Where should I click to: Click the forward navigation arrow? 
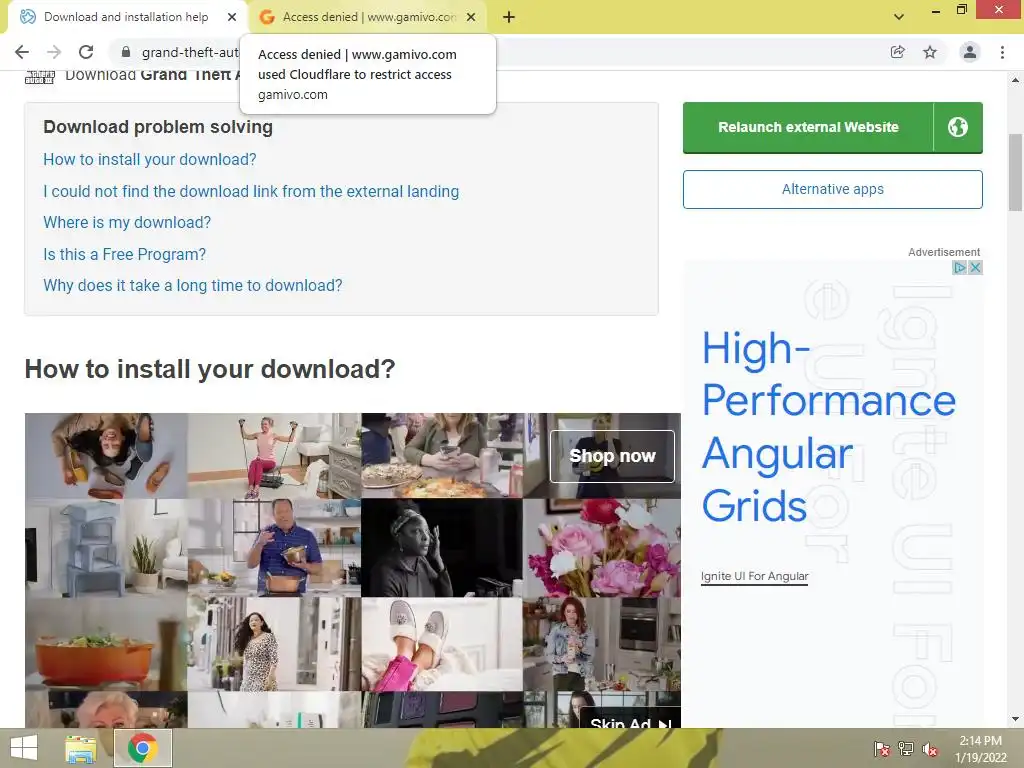coord(54,52)
